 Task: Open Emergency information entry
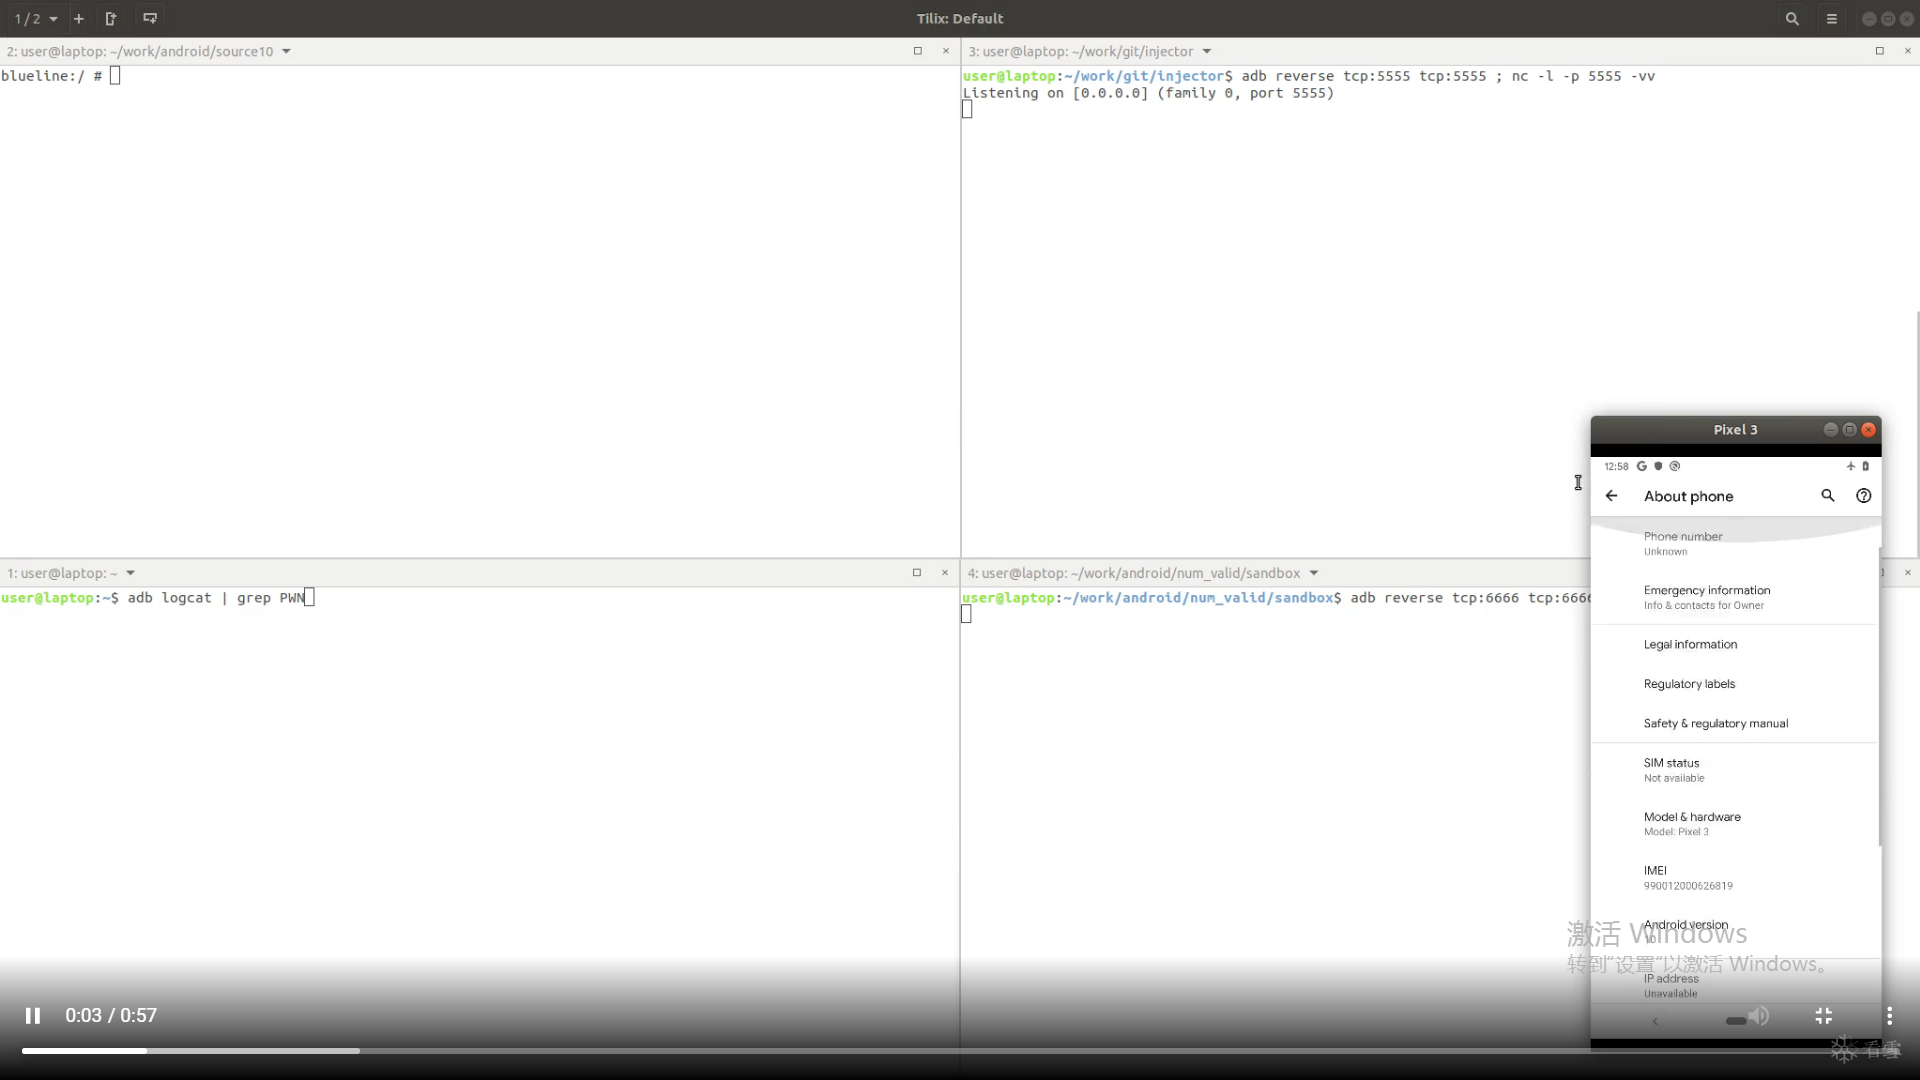click(1706, 597)
